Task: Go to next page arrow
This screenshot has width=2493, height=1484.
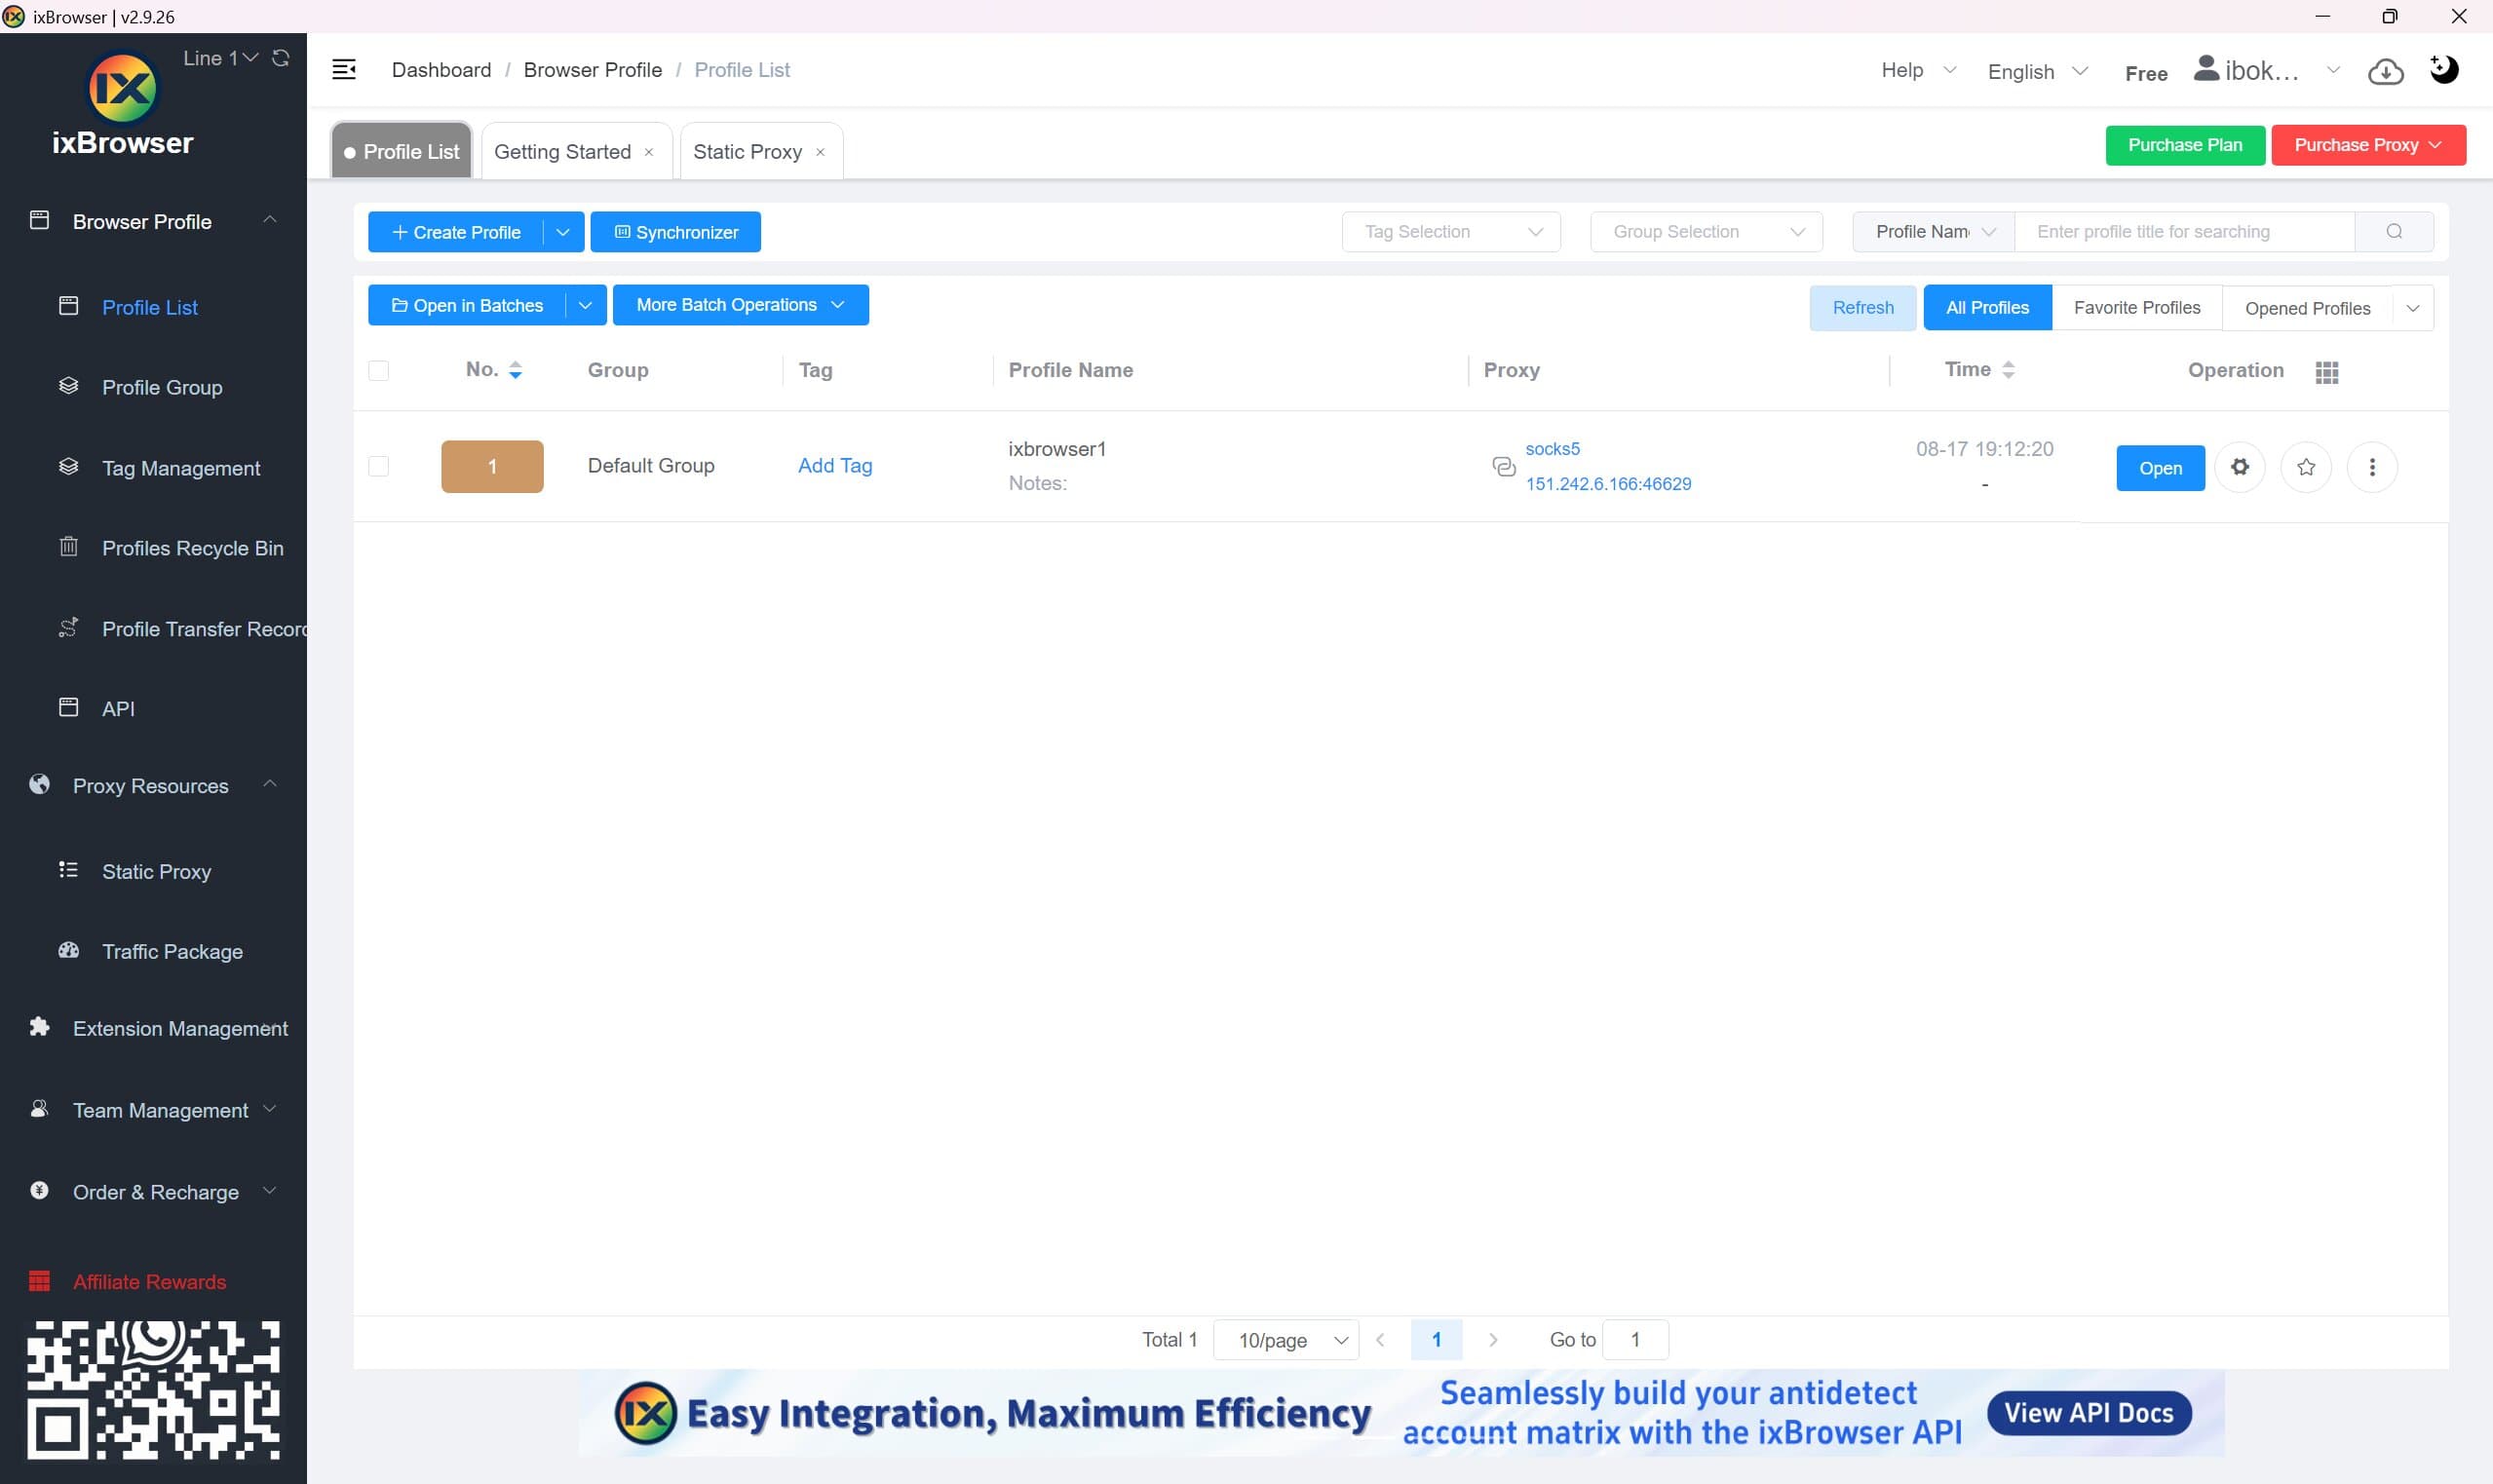Action: [x=1493, y=1340]
